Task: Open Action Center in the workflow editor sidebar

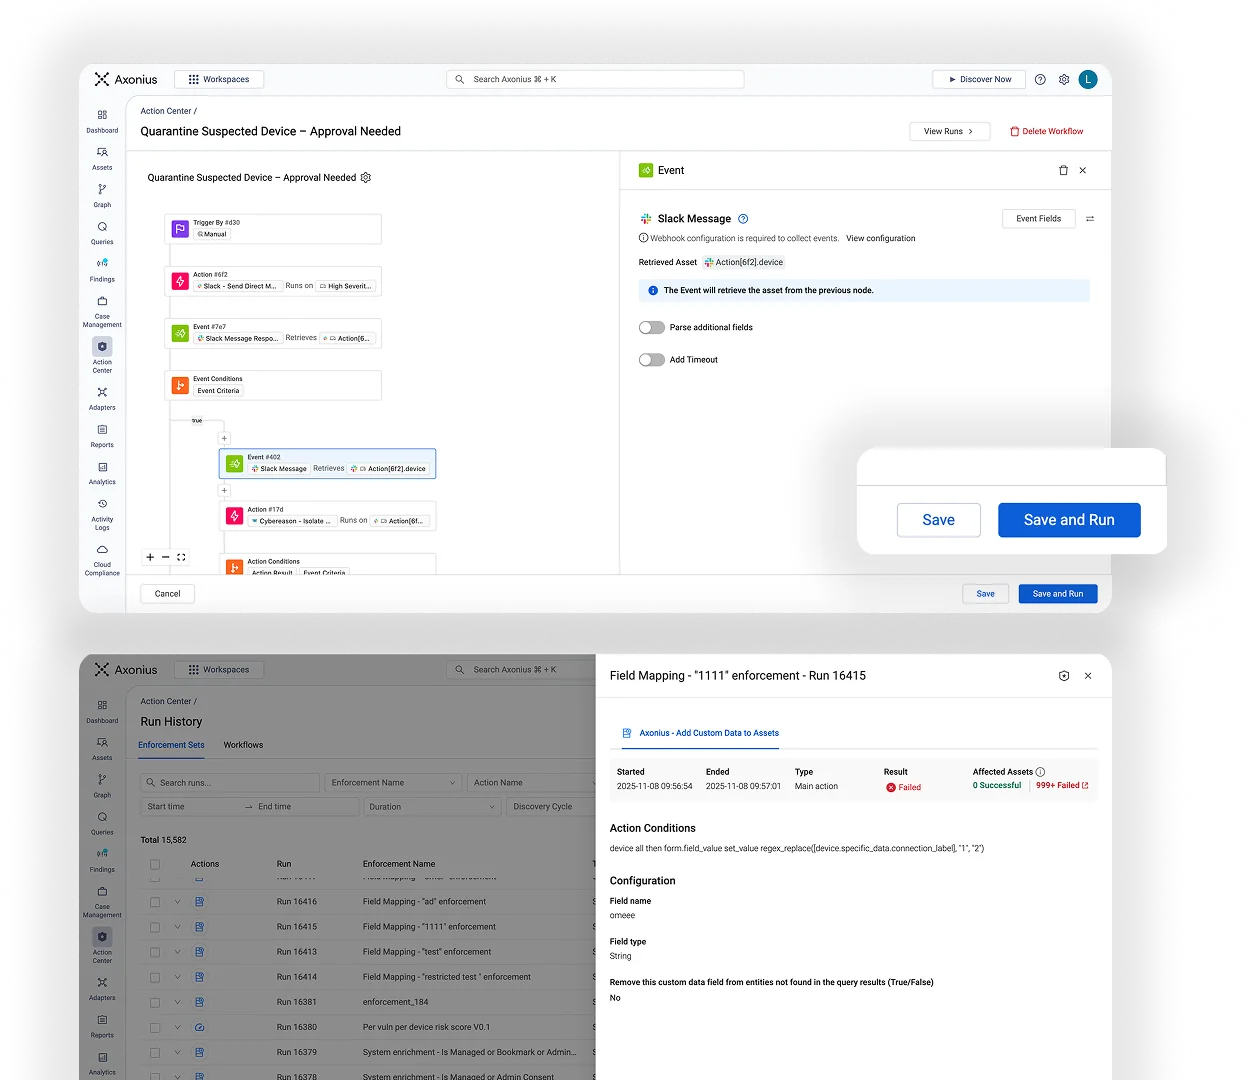Action: (102, 355)
